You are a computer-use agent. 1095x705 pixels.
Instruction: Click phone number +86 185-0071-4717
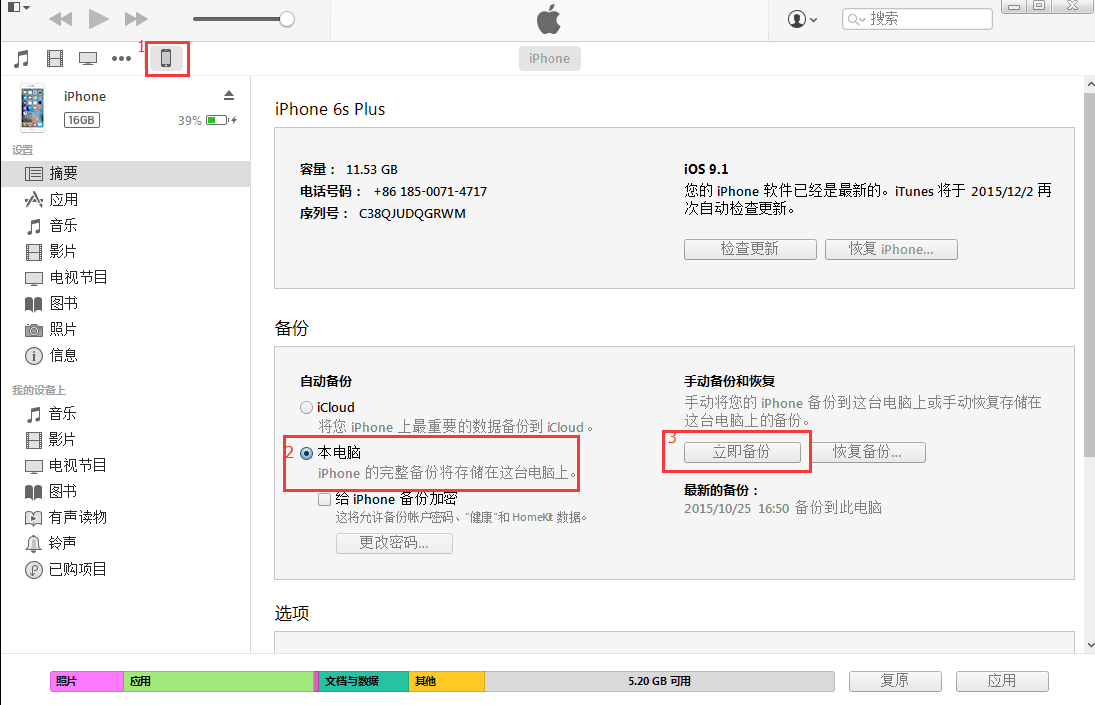pyautogui.click(x=430, y=191)
